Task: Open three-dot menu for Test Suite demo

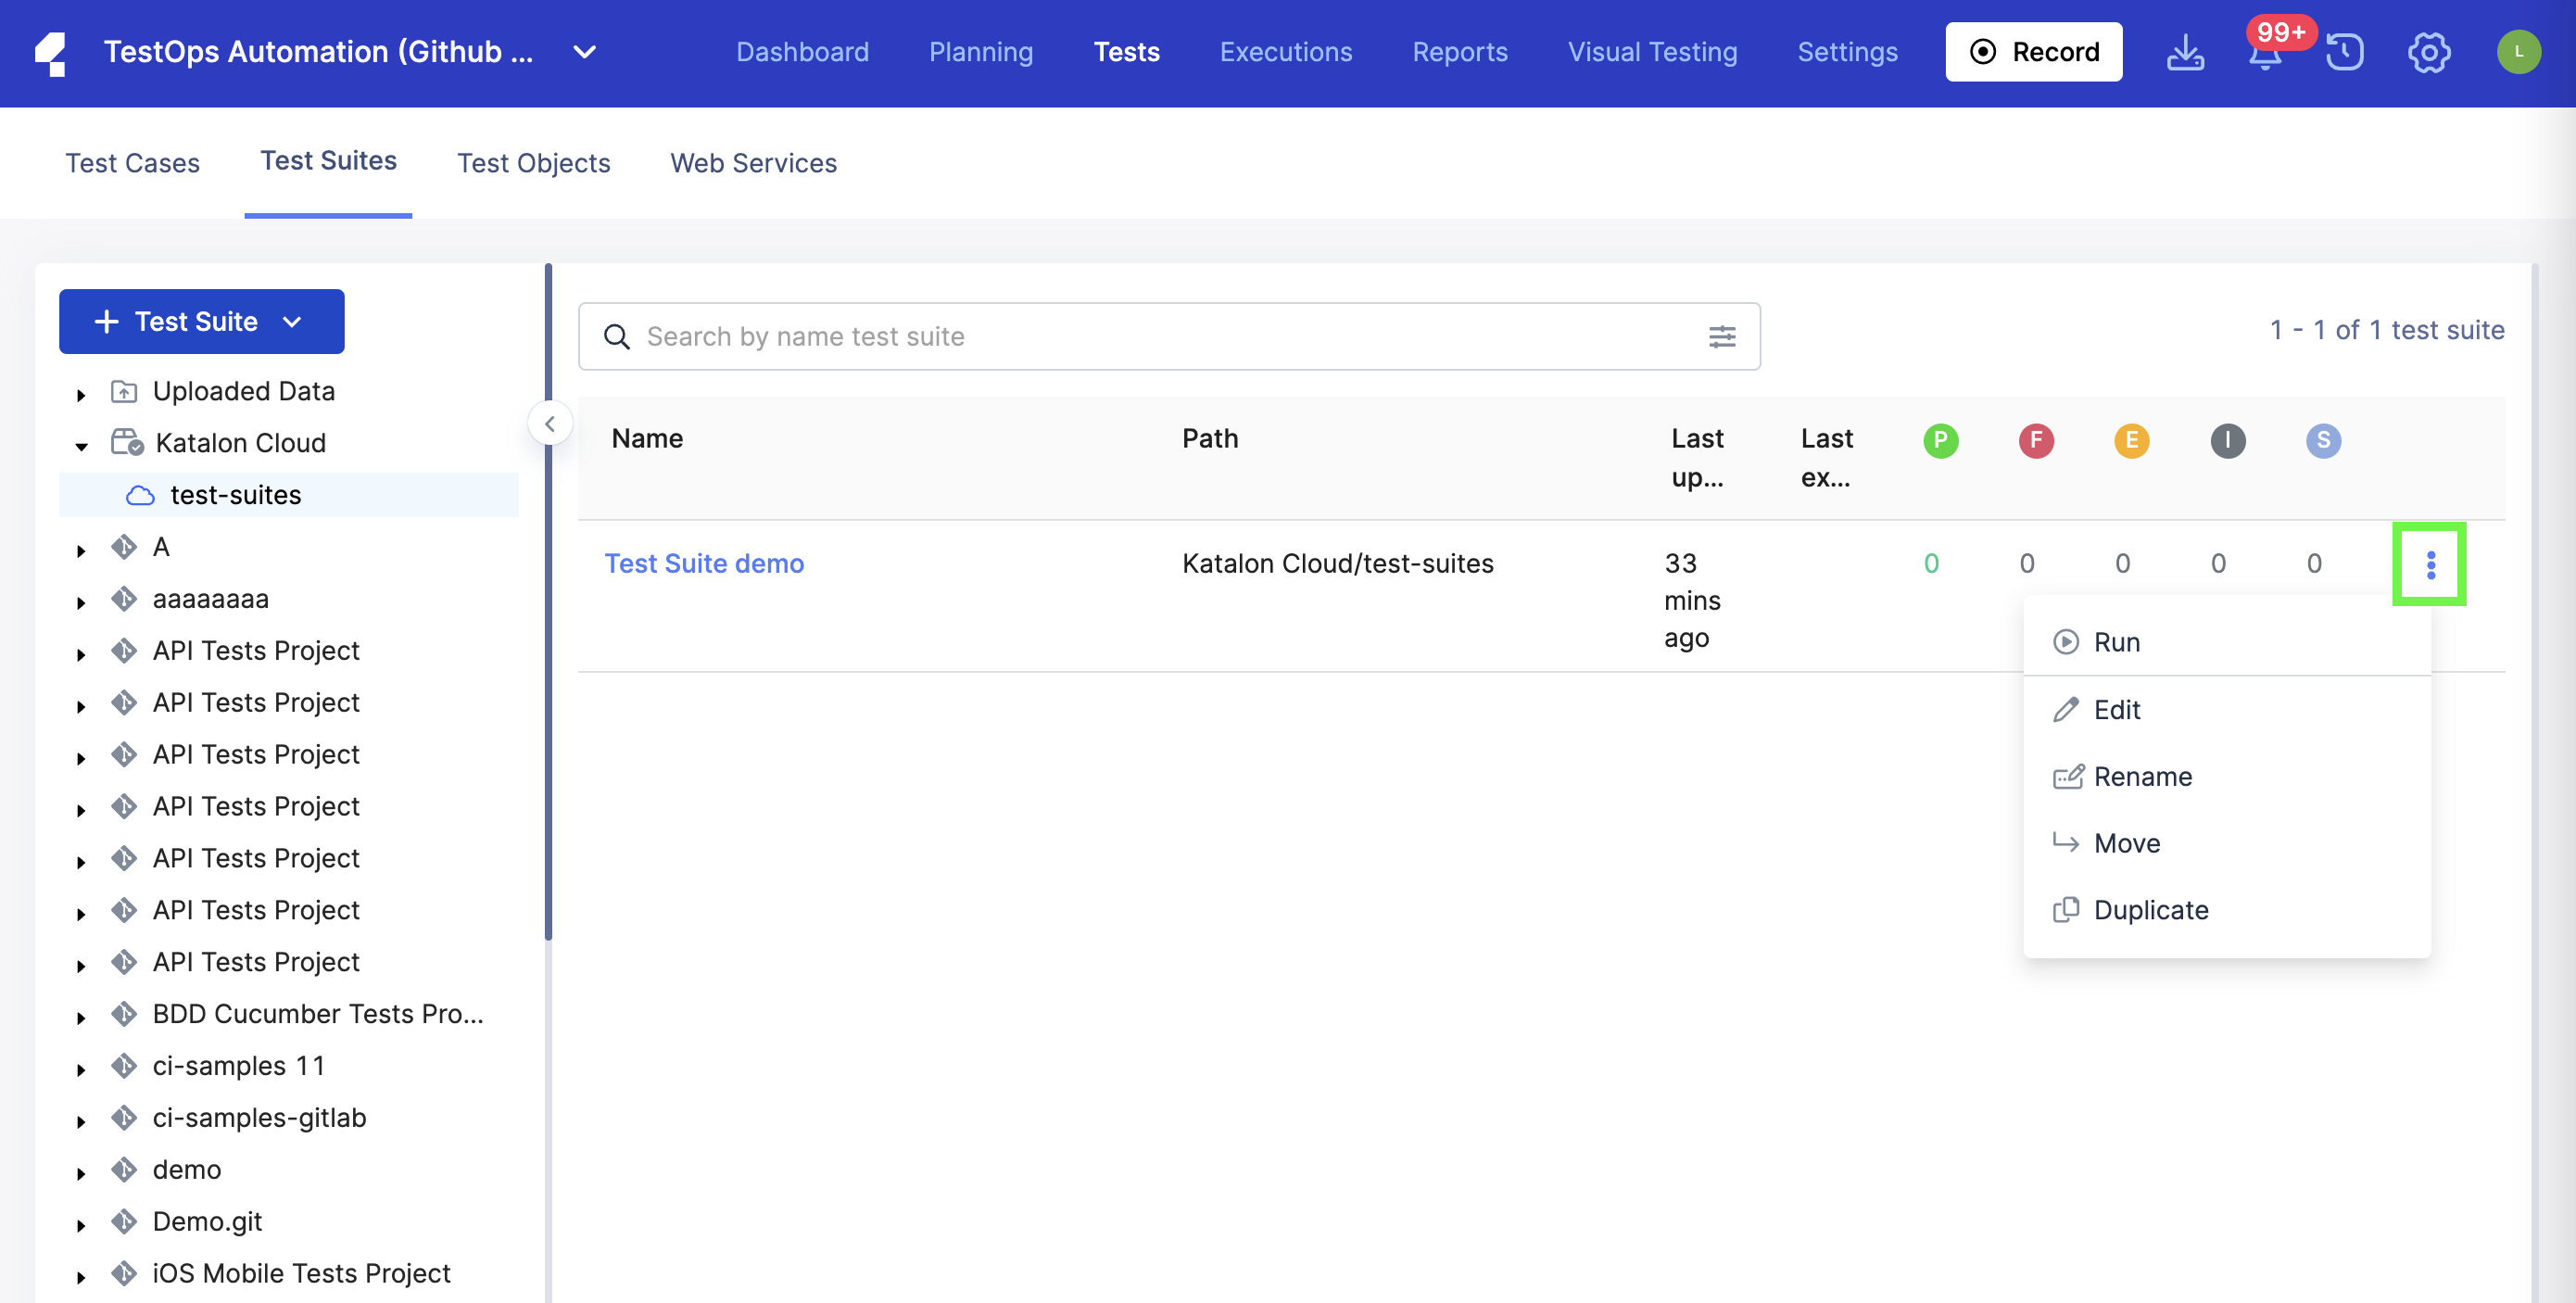Action: point(2430,565)
